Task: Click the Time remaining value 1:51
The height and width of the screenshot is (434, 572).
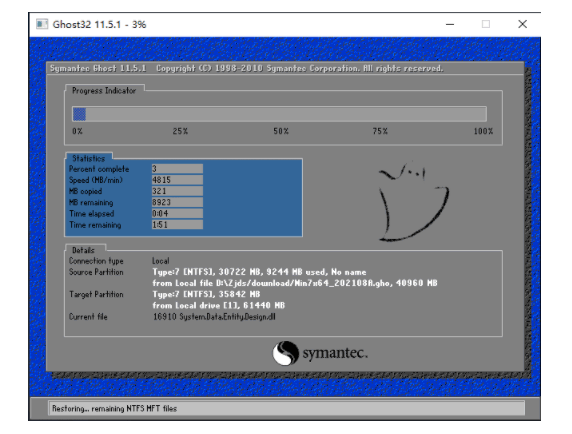Action: click(x=177, y=225)
